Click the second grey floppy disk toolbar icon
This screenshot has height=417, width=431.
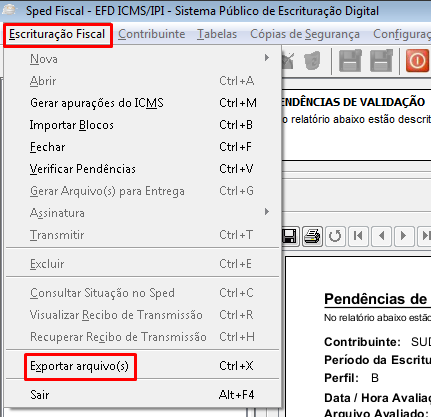pos(381,61)
